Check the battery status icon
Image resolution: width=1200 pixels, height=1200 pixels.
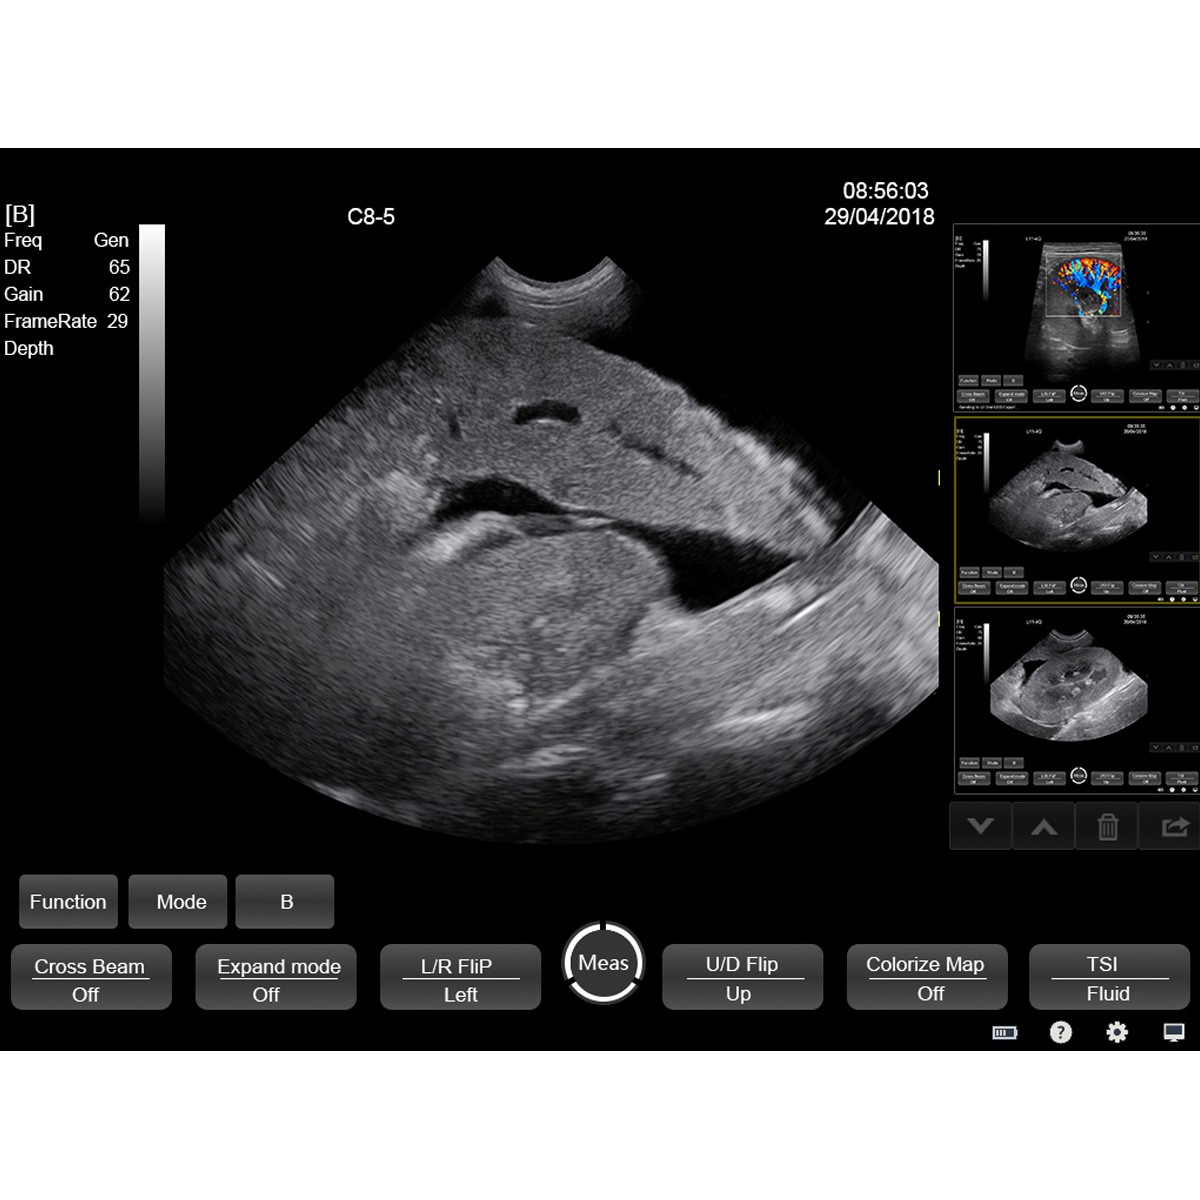pyautogui.click(x=1004, y=1032)
